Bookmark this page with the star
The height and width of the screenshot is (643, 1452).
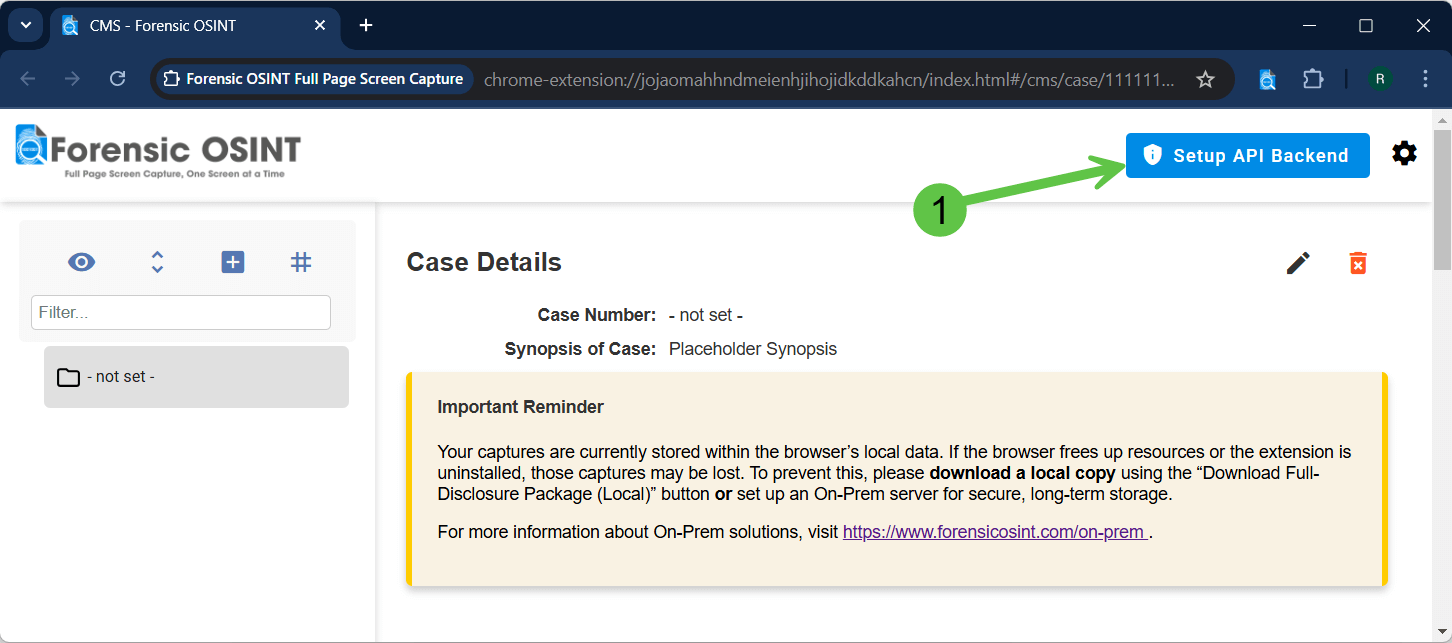1206,79
